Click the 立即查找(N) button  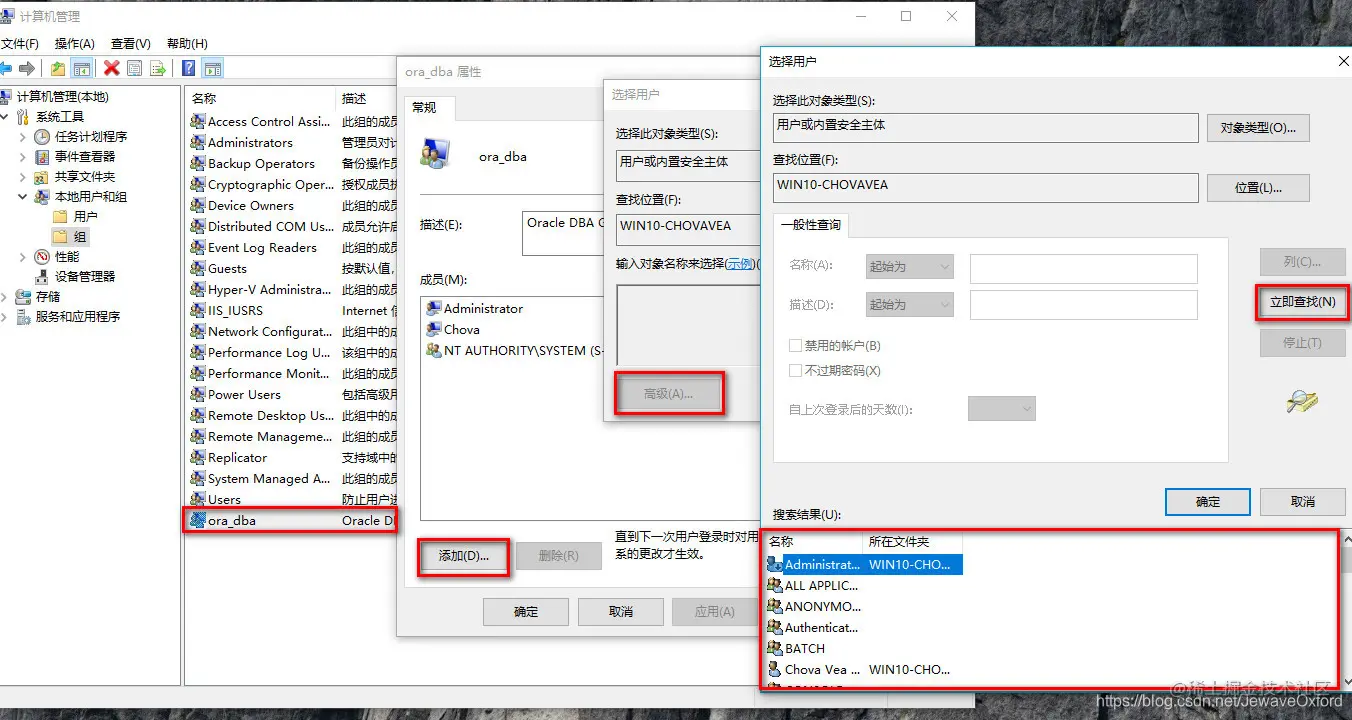1302,302
